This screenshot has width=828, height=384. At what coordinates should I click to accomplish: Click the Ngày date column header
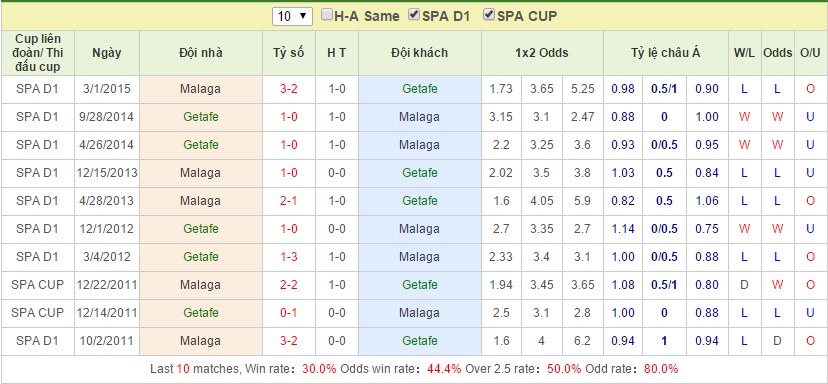107,53
